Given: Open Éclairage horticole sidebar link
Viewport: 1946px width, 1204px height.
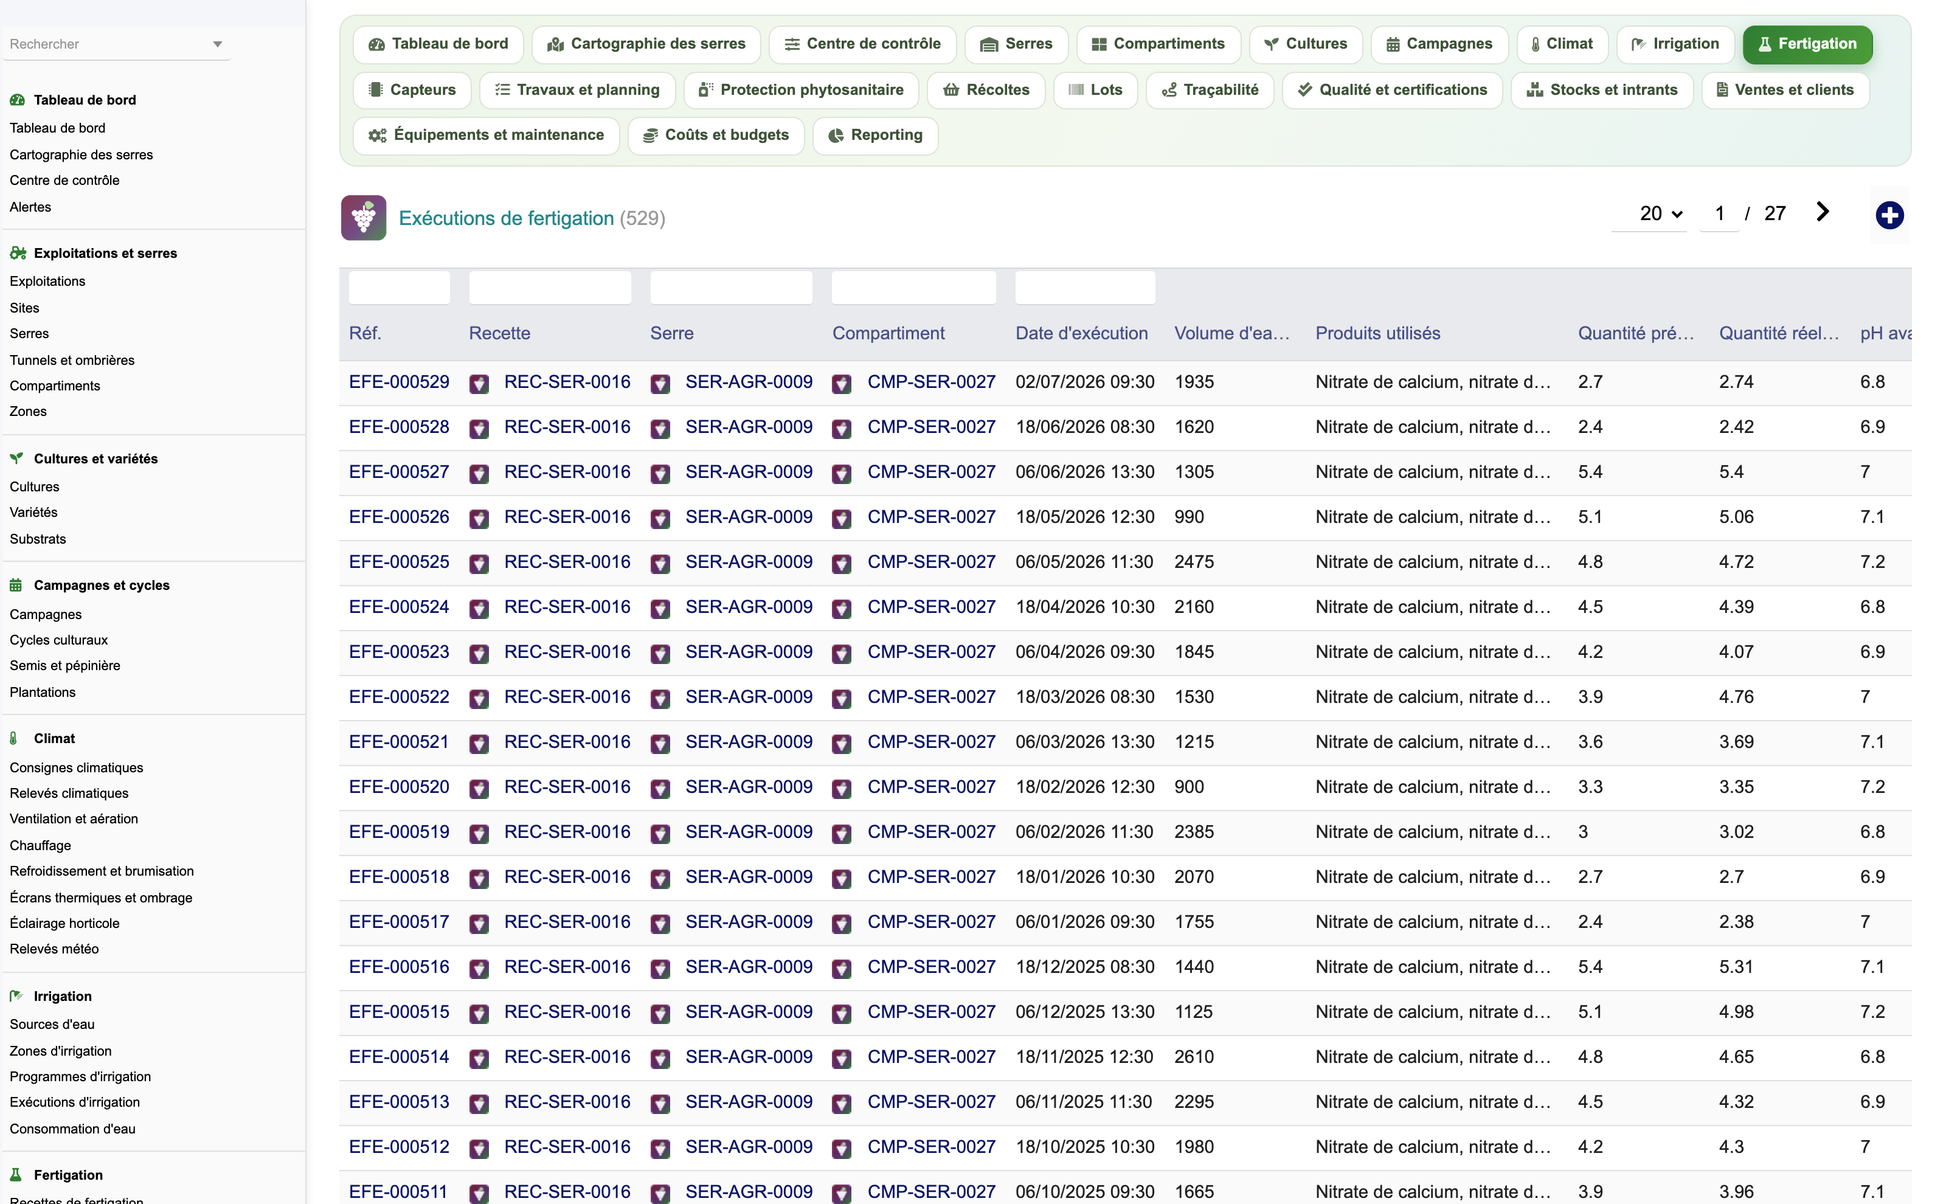Looking at the screenshot, I should click(x=65, y=923).
